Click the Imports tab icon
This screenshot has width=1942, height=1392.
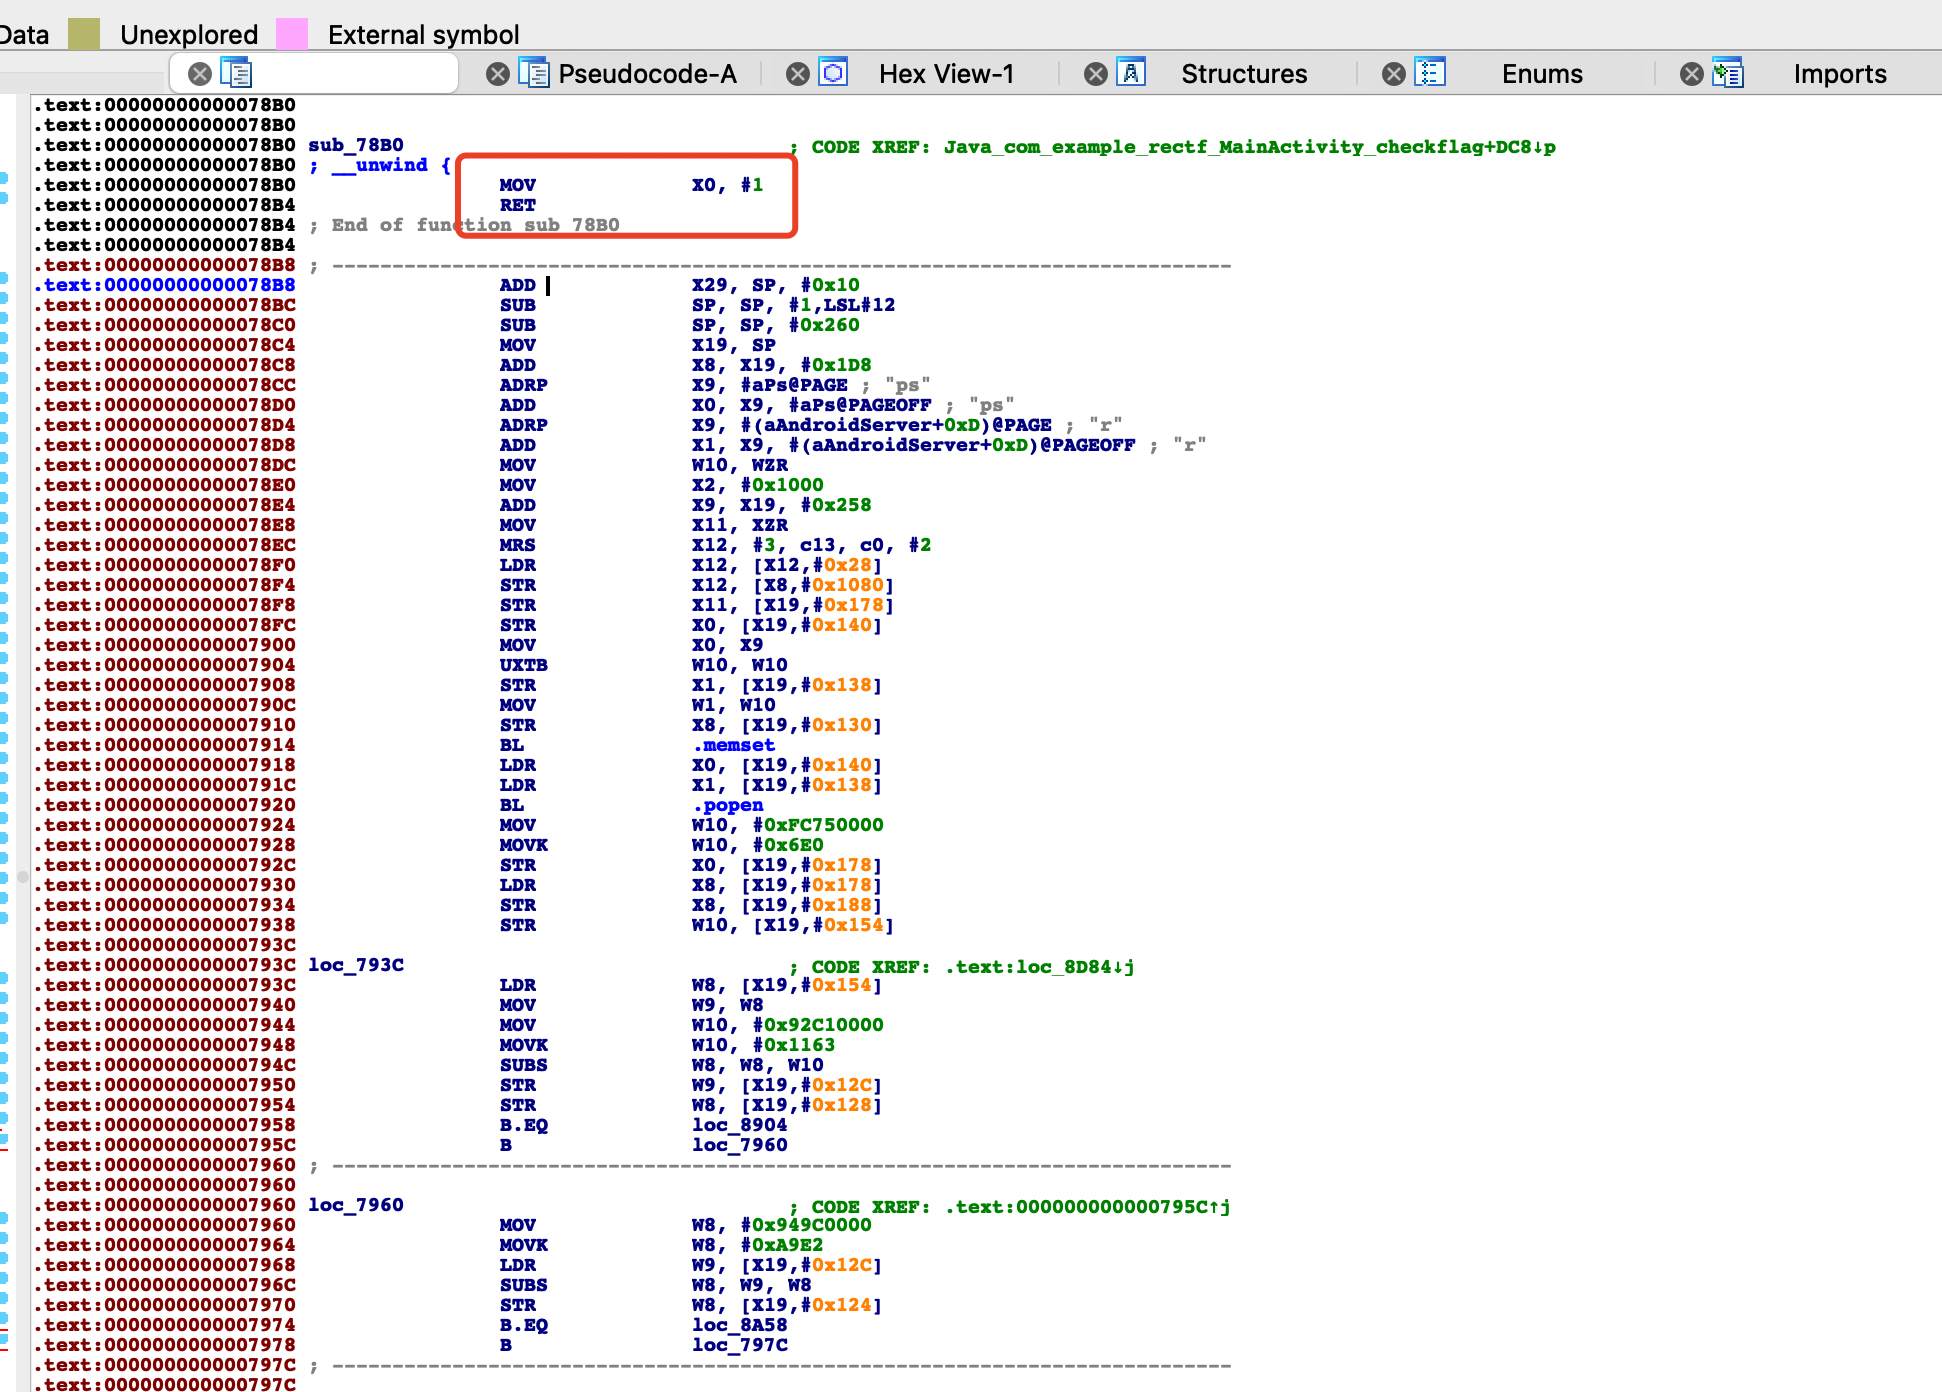pos(1728,73)
